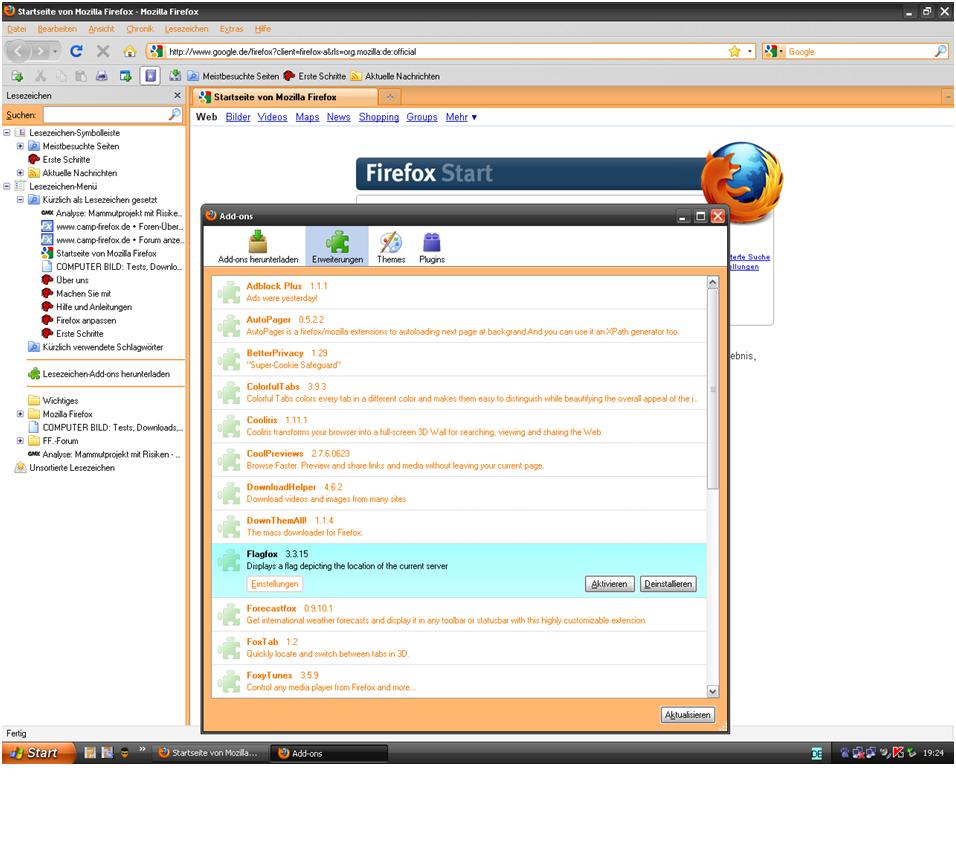Image resolution: width=956 pixels, height=866 pixels.
Task: Open the Hilfe menu
Action: [x=263, y=29]
